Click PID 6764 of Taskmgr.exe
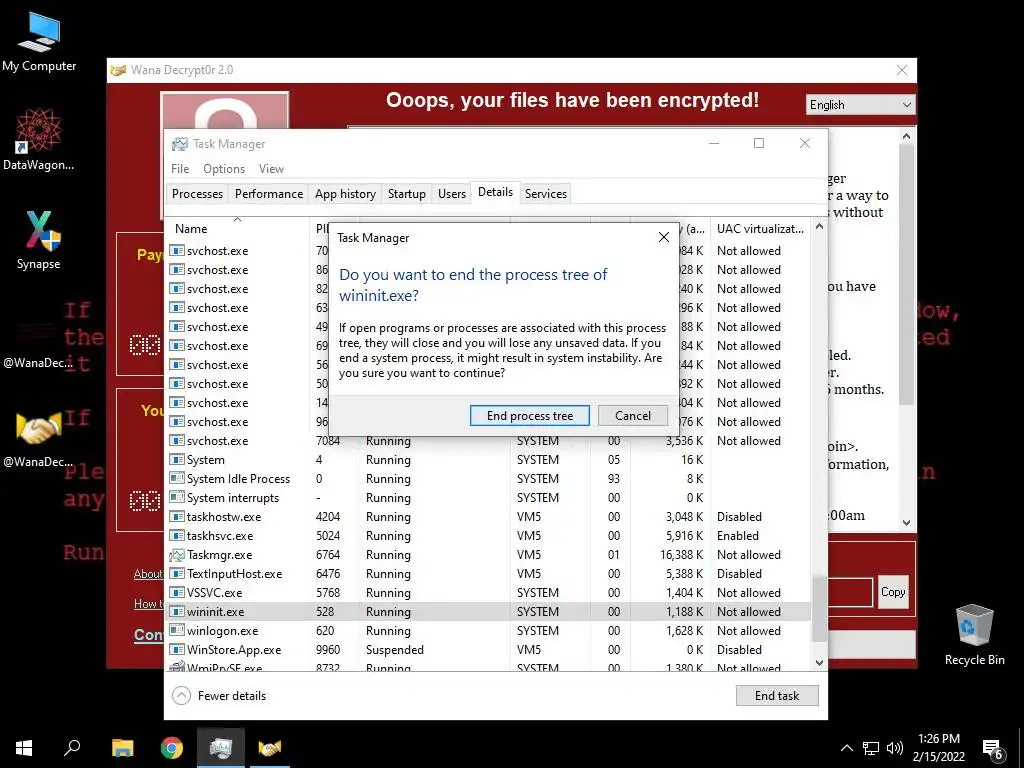 pyautogui.click(x=328, y=555)
